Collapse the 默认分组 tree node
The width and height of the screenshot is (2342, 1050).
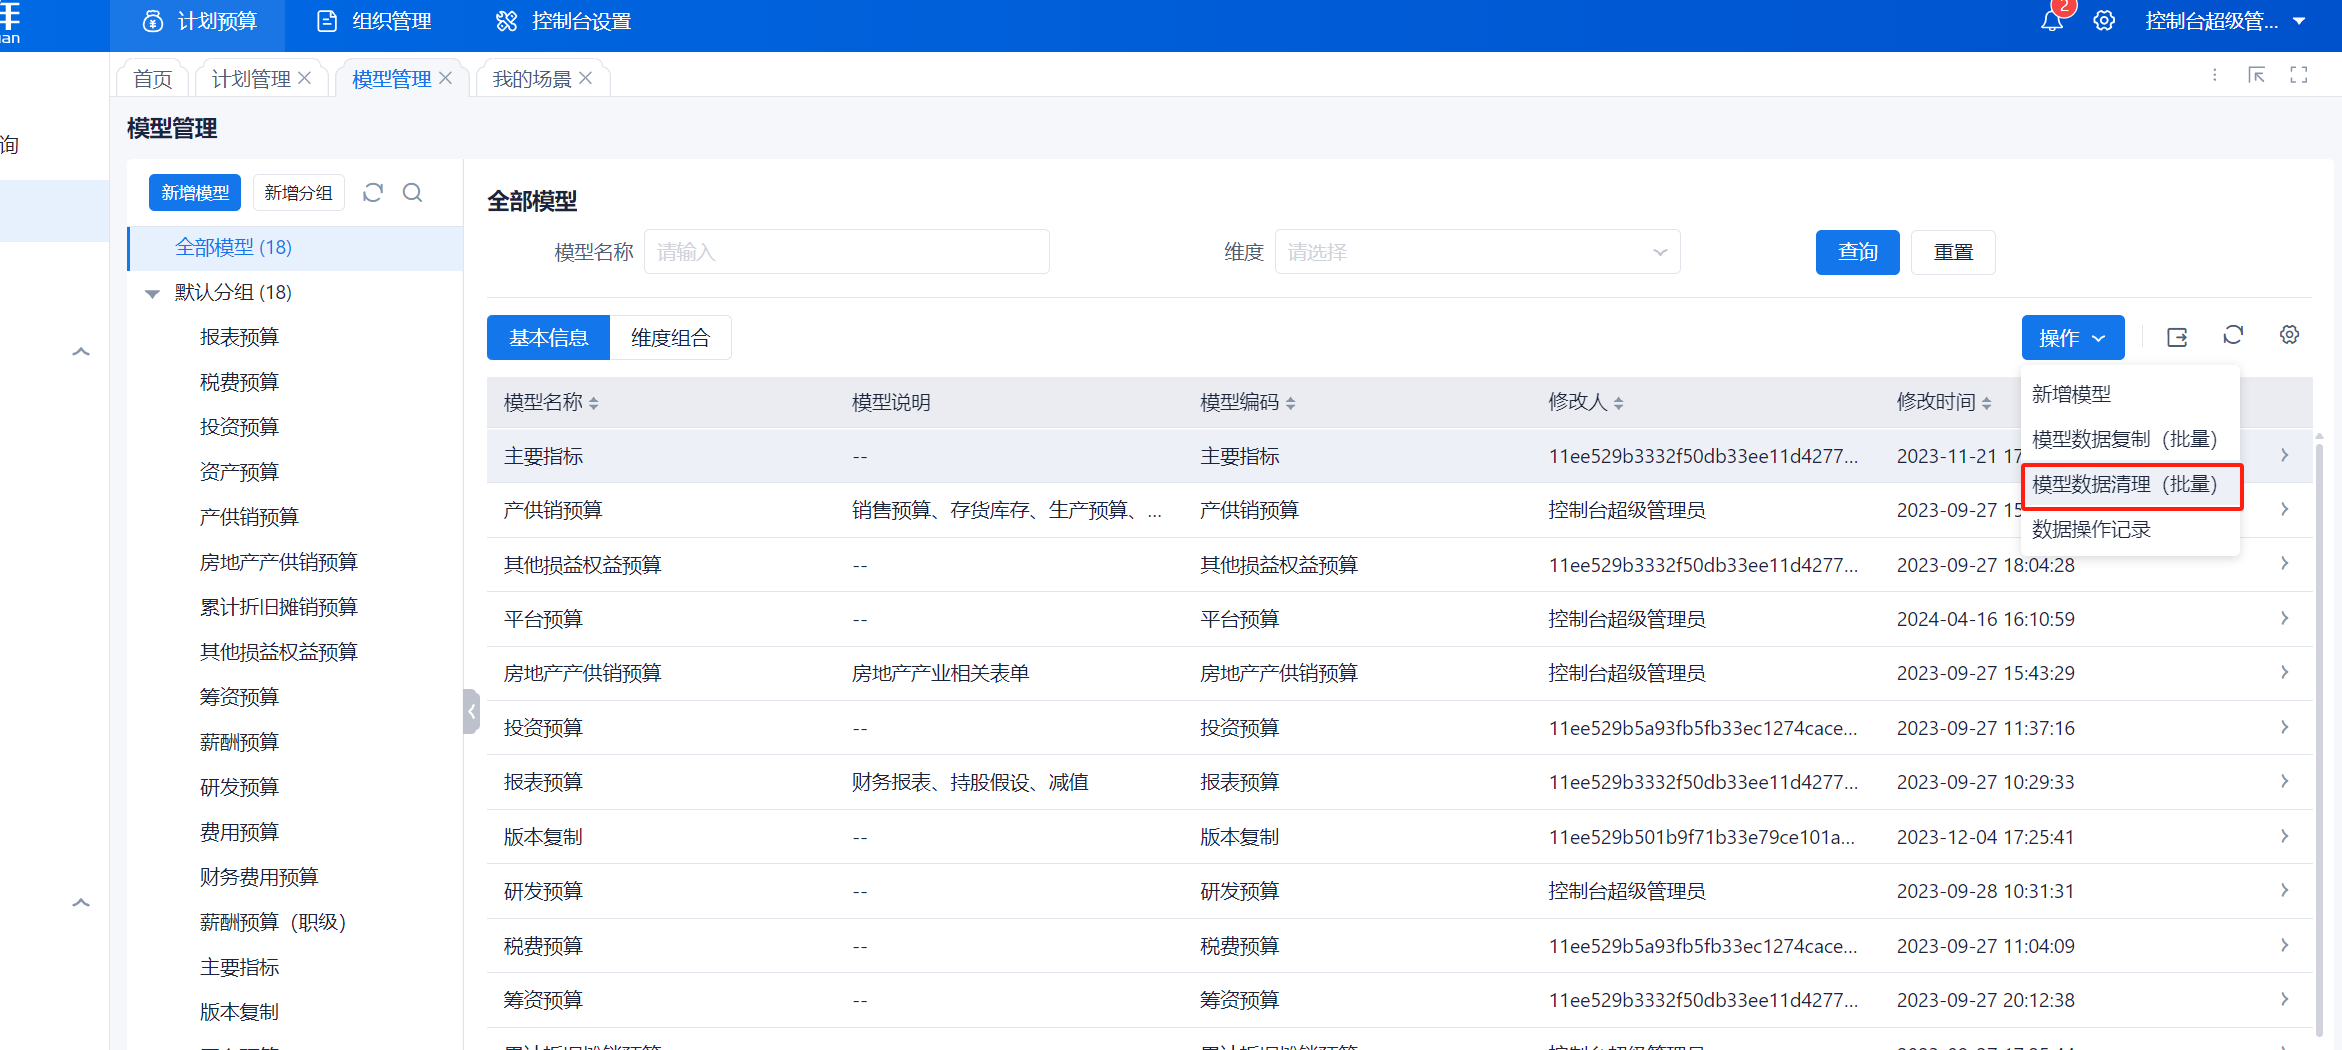(153, 293)
